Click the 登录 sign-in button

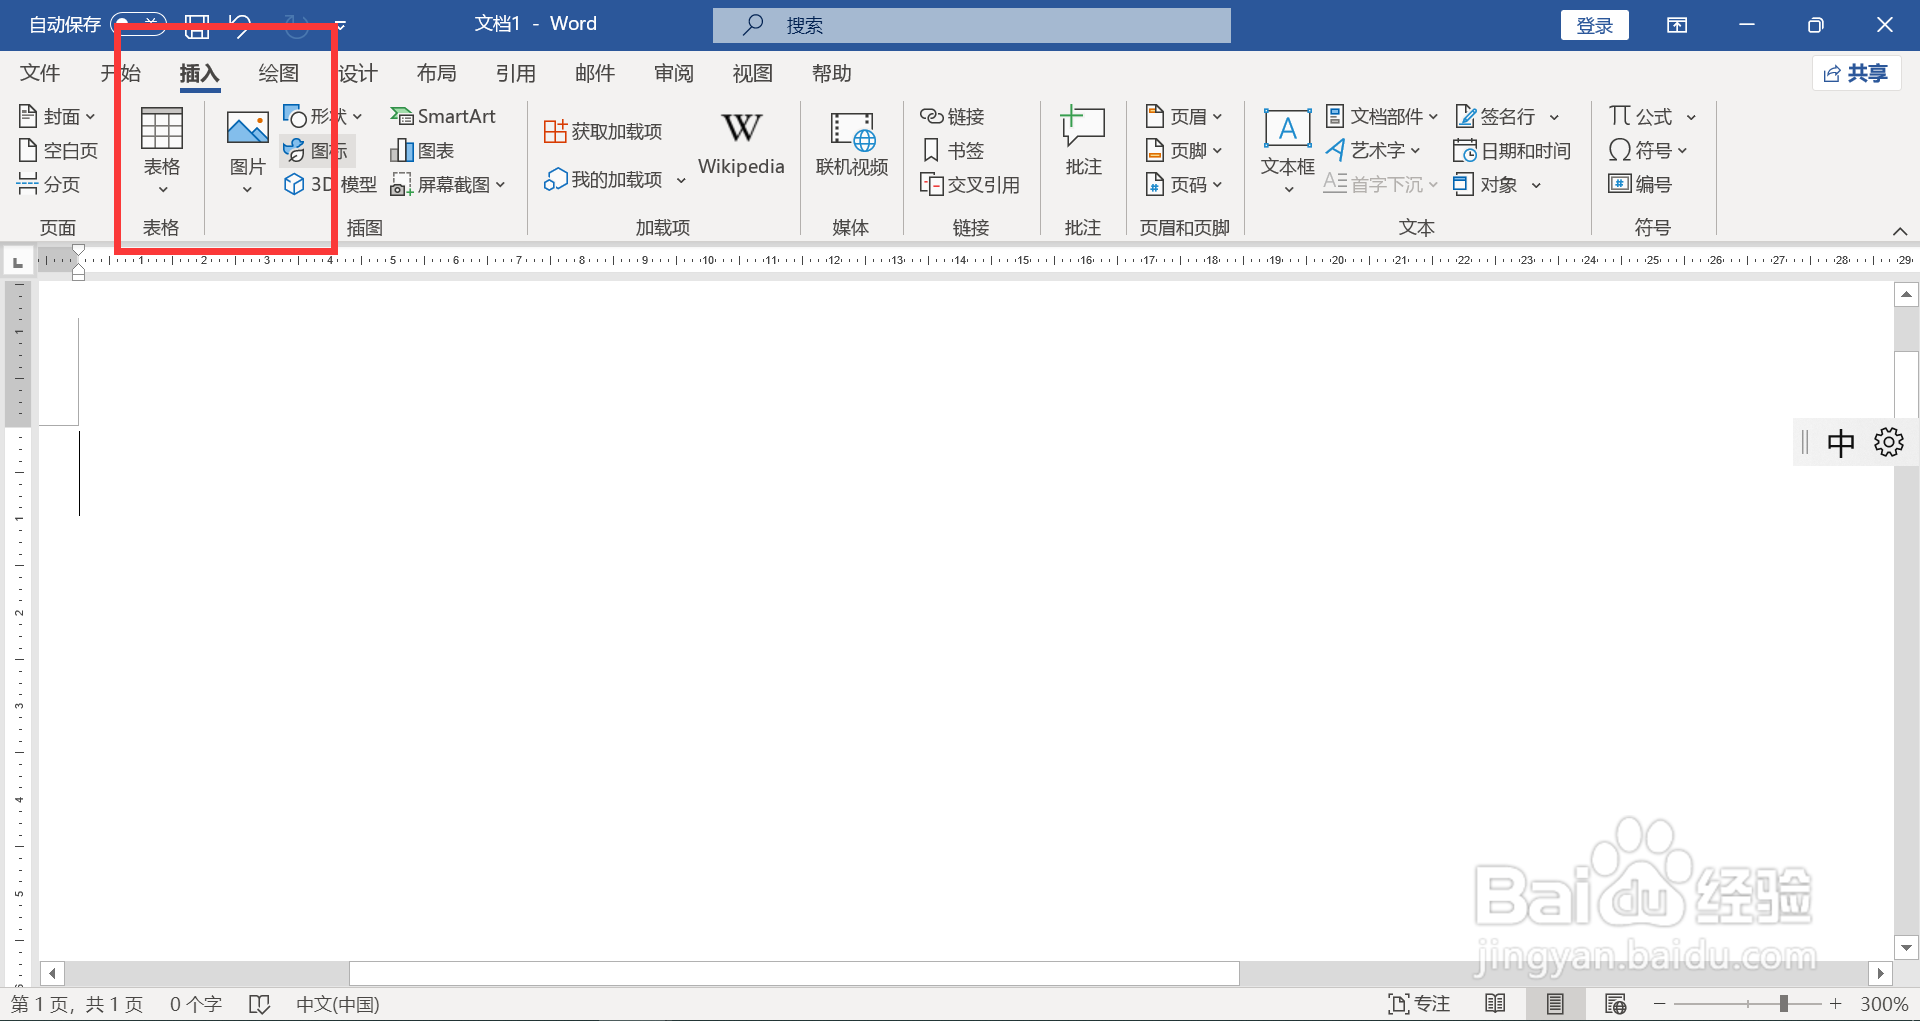[1594, 25]
